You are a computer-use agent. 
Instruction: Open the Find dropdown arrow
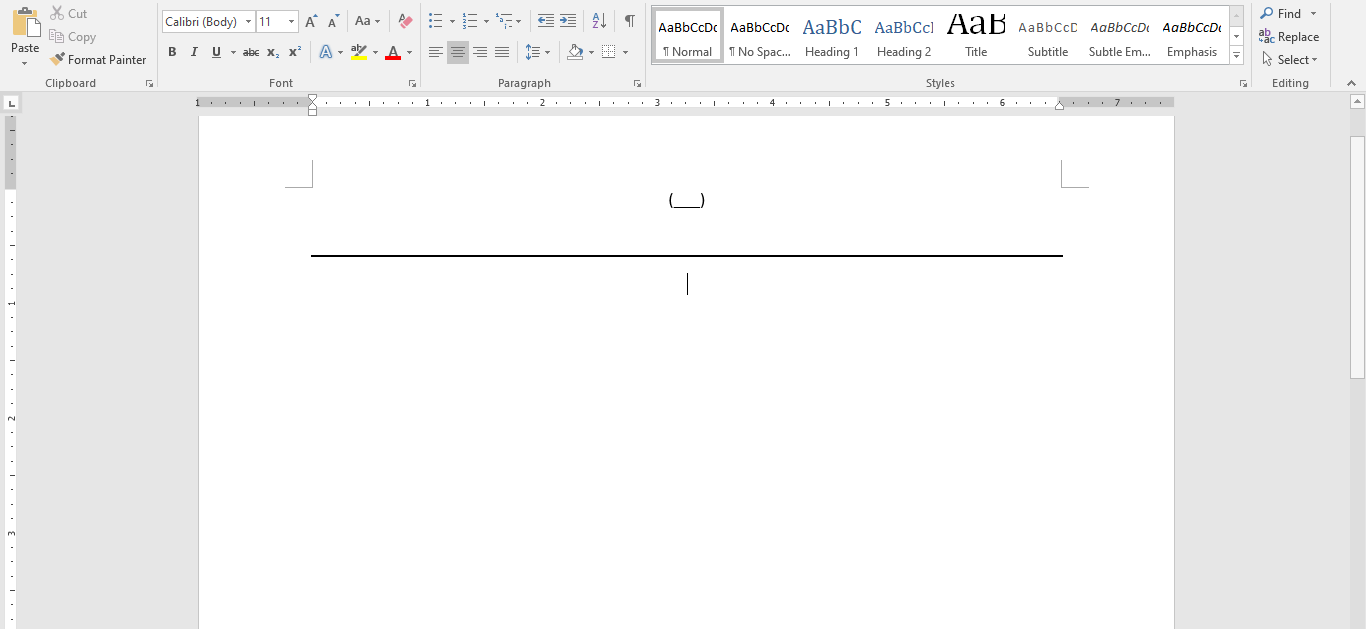click(1313, 14)
